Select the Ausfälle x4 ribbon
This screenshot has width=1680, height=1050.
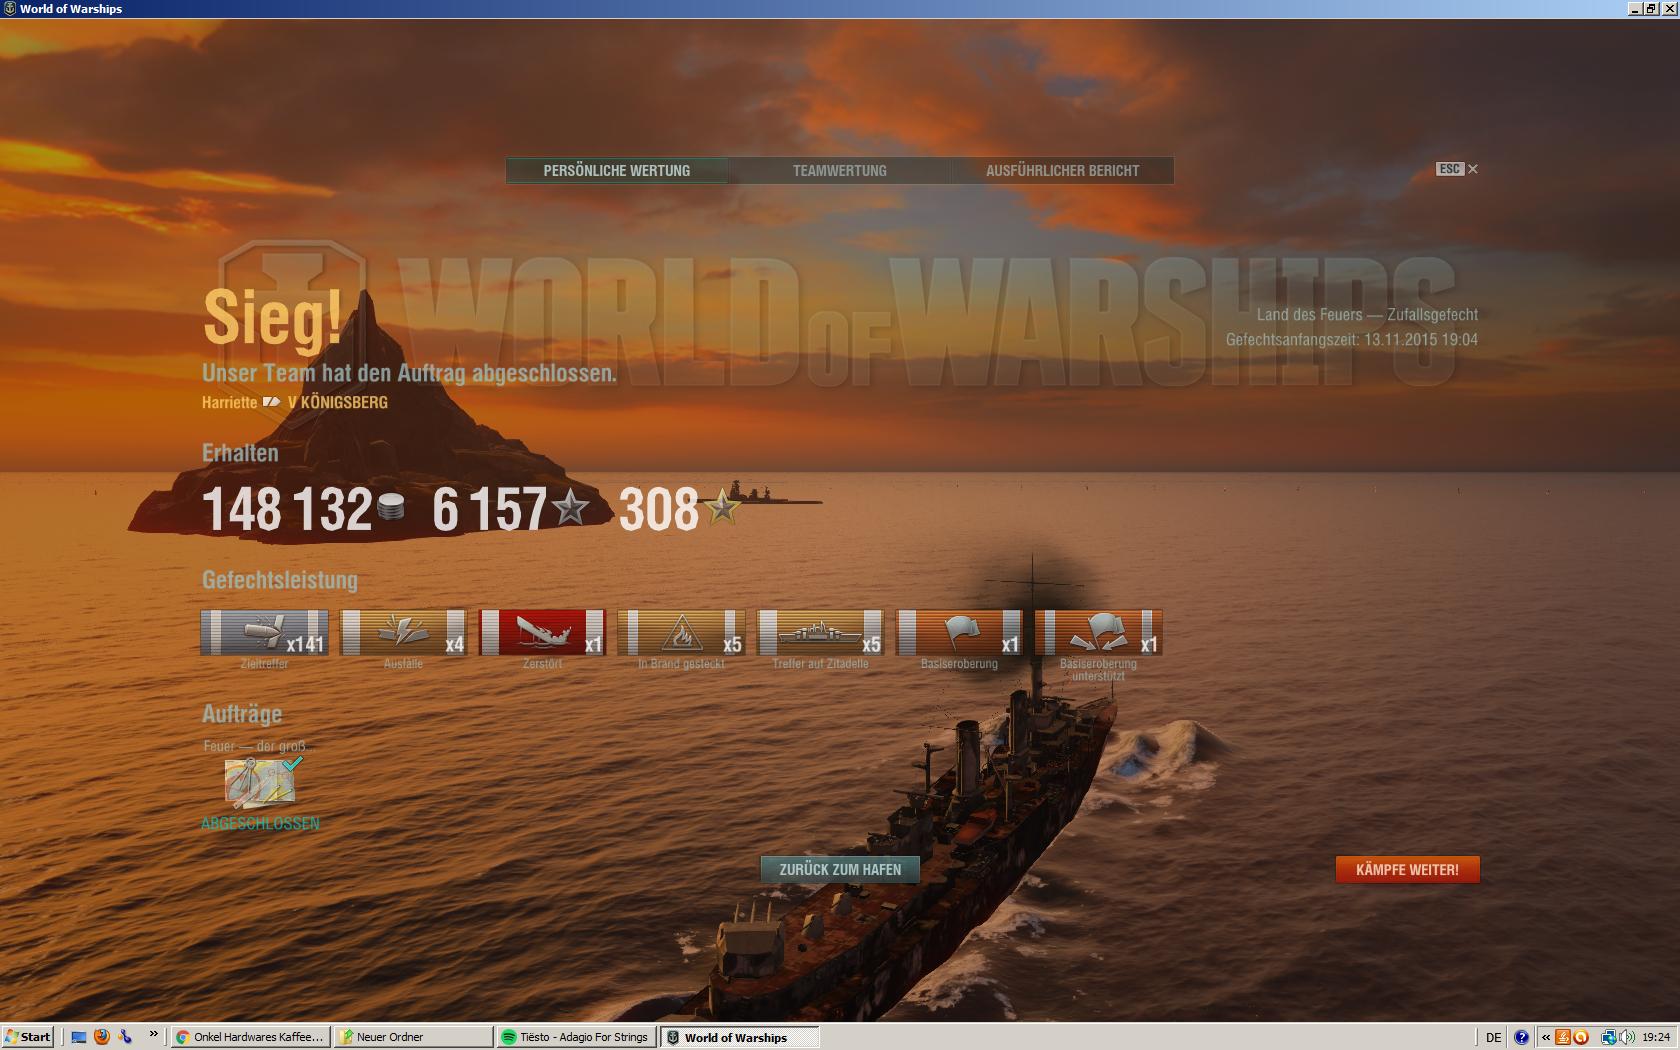click(403, 632)
